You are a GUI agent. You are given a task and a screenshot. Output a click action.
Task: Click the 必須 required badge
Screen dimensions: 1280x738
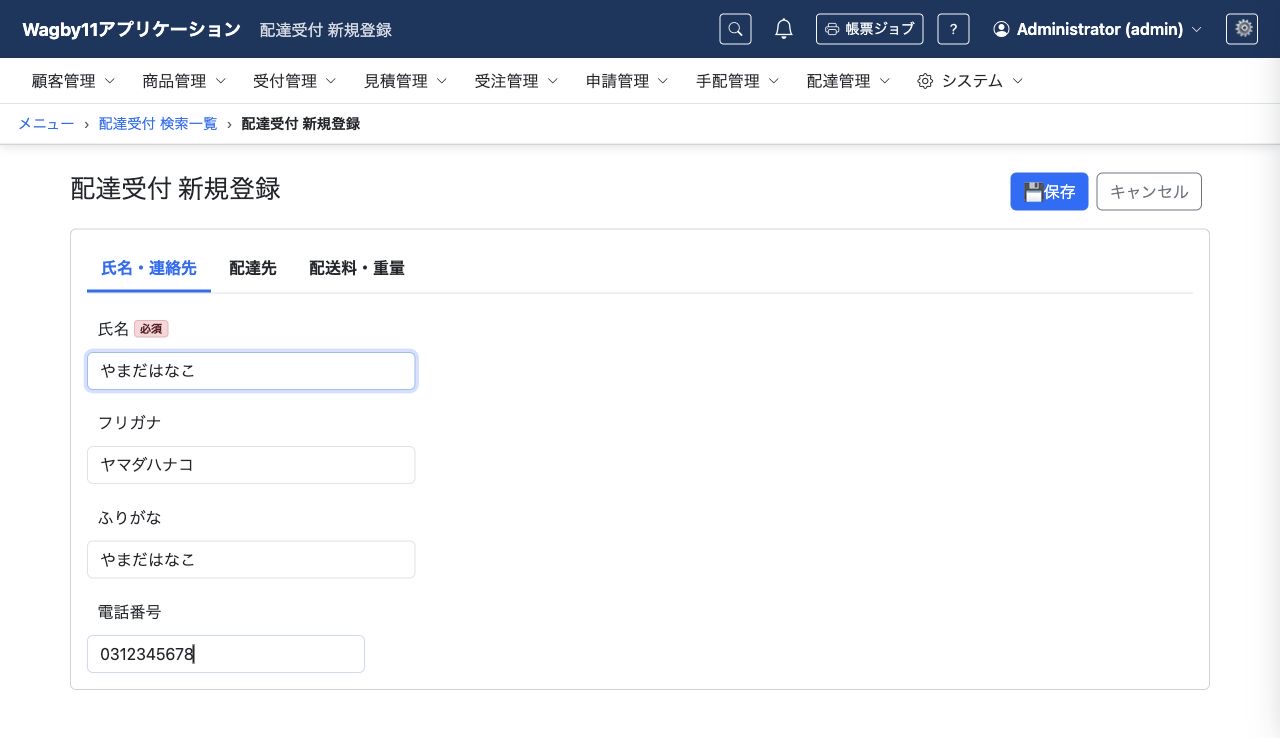tap(151, 329)
